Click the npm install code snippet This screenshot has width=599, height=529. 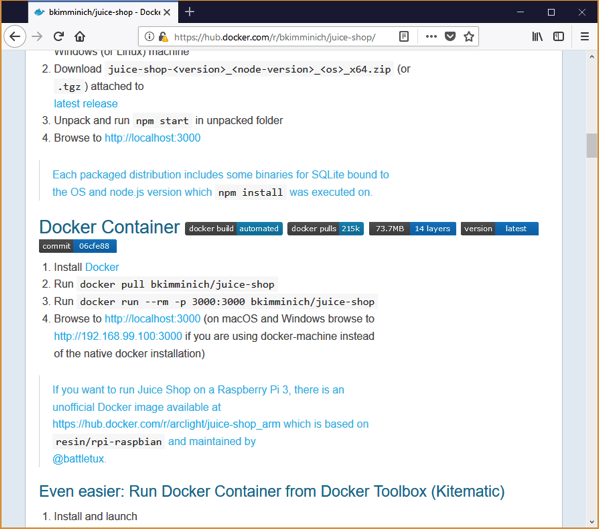pos(251,192)
